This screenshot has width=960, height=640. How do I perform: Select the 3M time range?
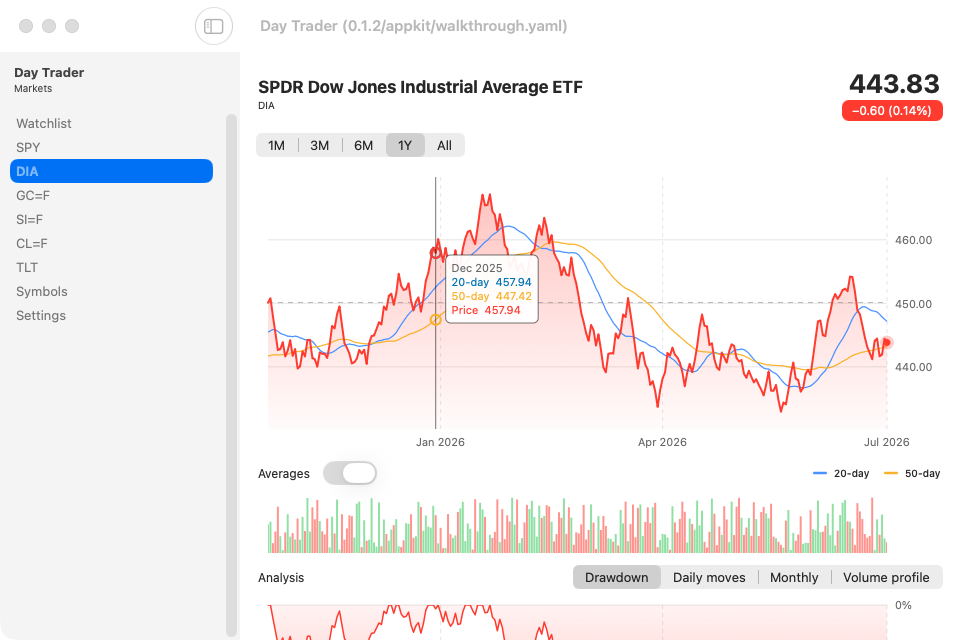pyautogui.click(x=320, y=146)
